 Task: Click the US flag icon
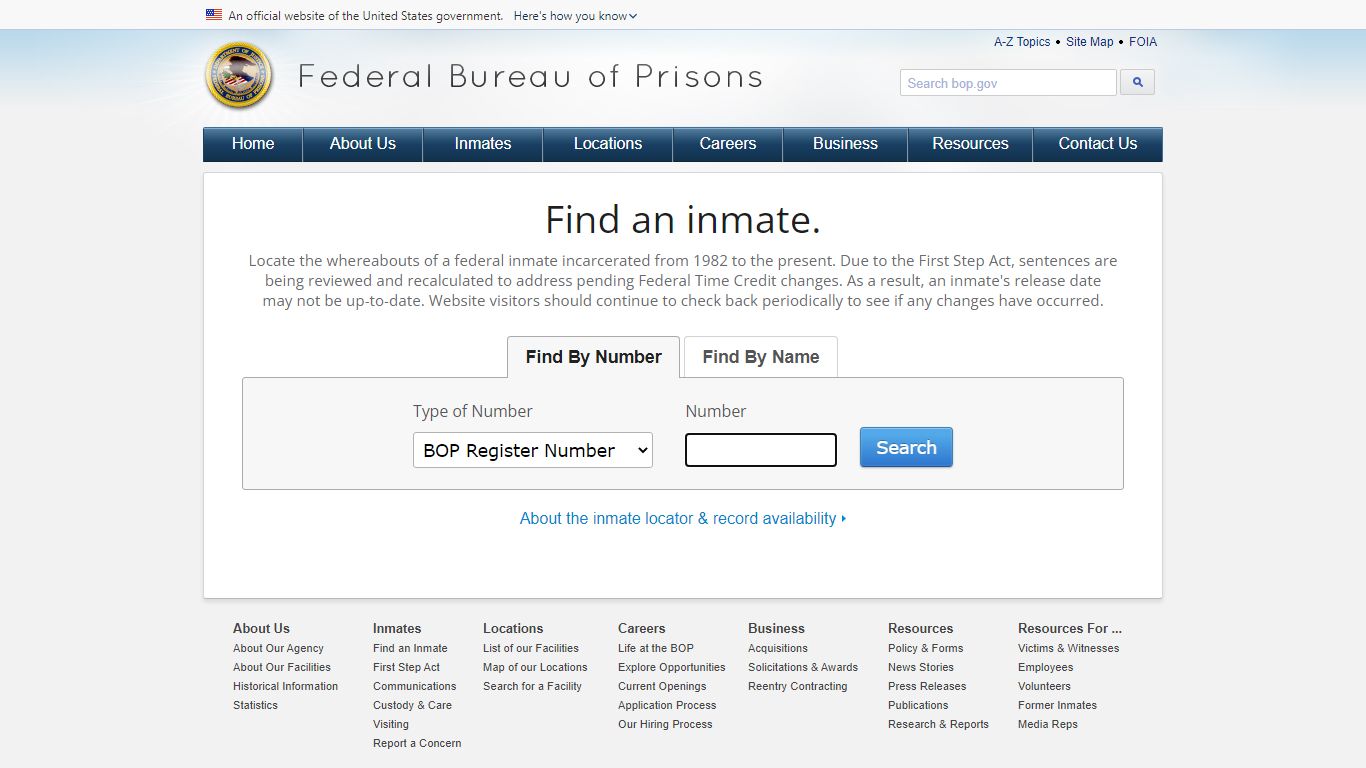click(x=214, y=15)
